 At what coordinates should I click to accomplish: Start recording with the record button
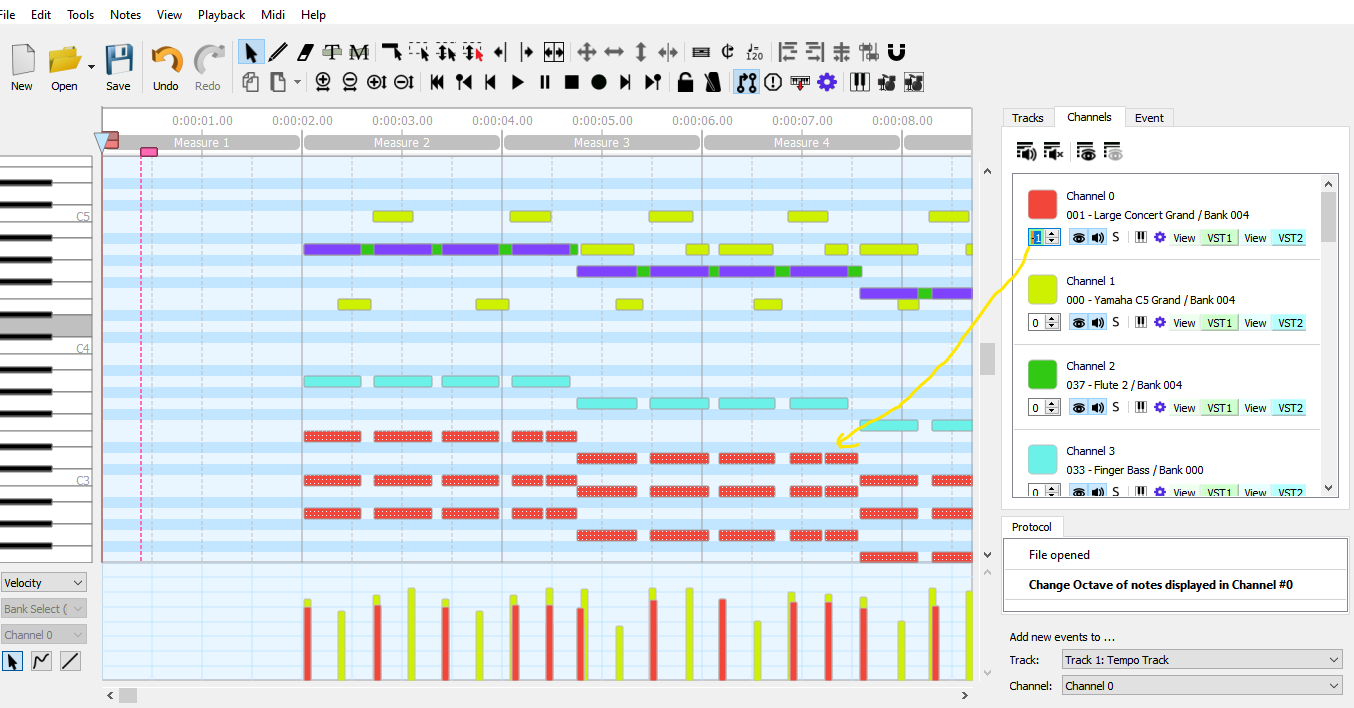[x=599, y=82]
